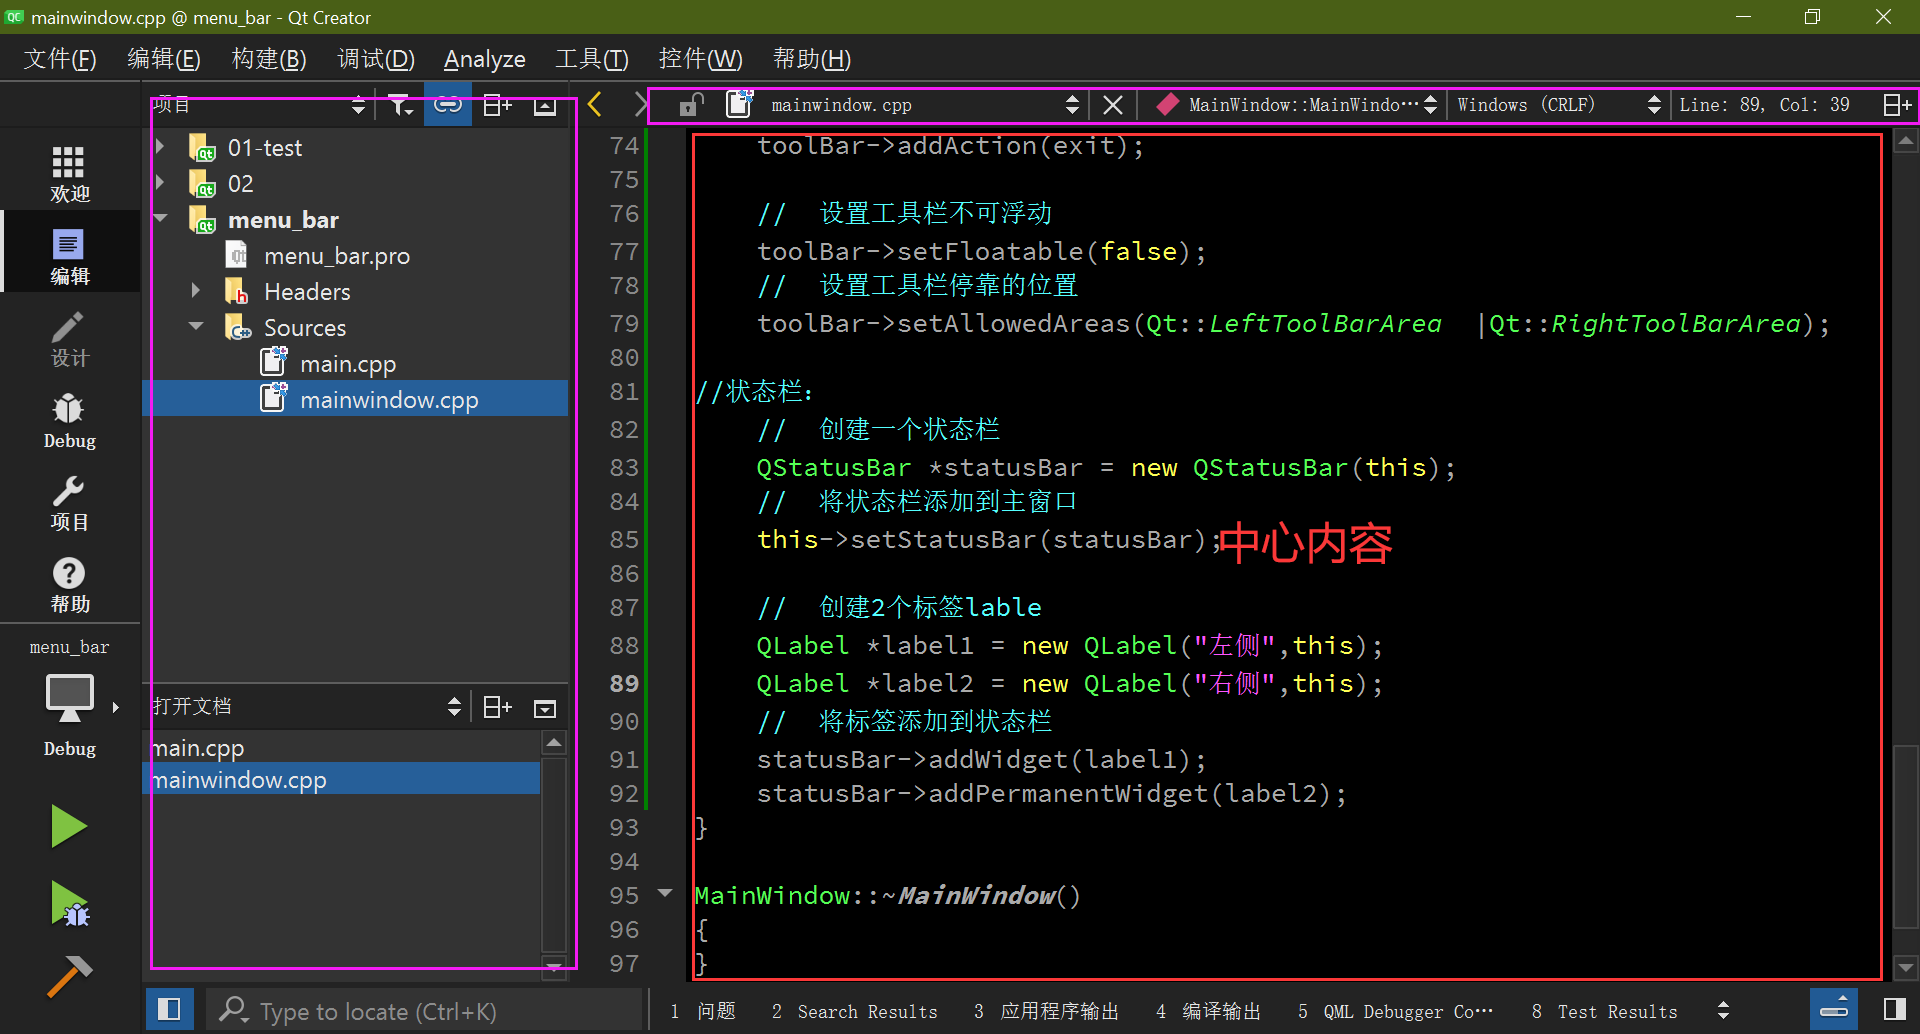Split the editor view
The width and height of the screenshot is (1920, 1034).
pyautogui.click(x=1897, y=104)
